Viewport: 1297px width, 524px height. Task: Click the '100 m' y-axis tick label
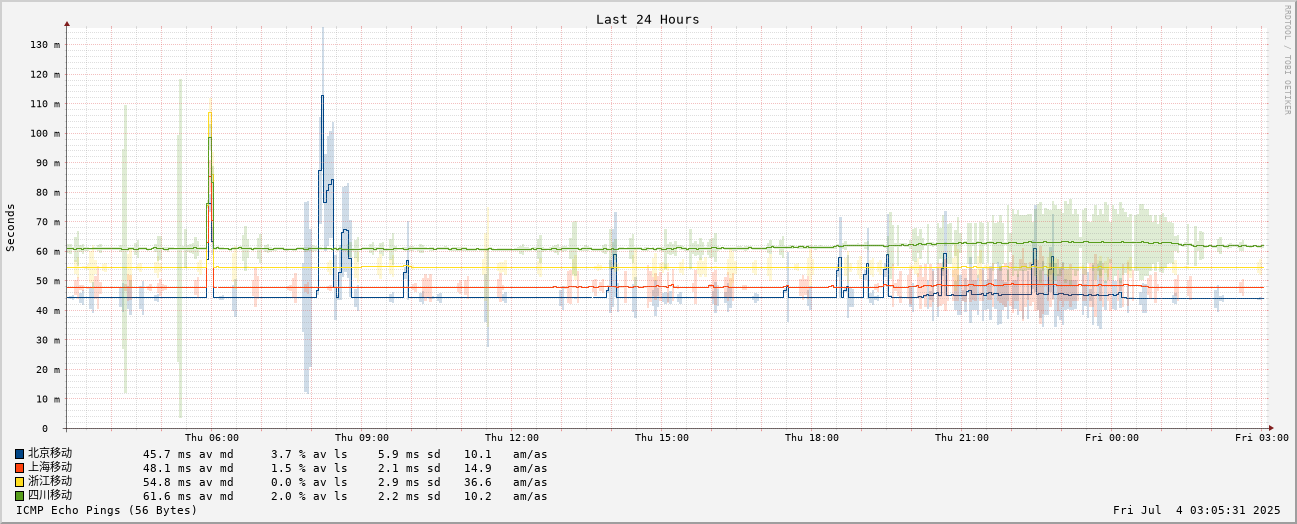point(45,133)
